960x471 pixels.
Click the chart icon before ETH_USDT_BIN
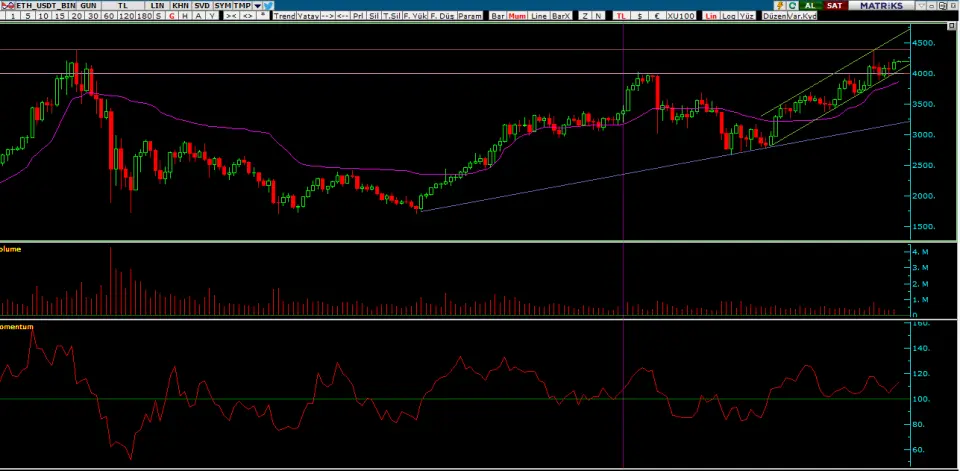coord(7,5)
